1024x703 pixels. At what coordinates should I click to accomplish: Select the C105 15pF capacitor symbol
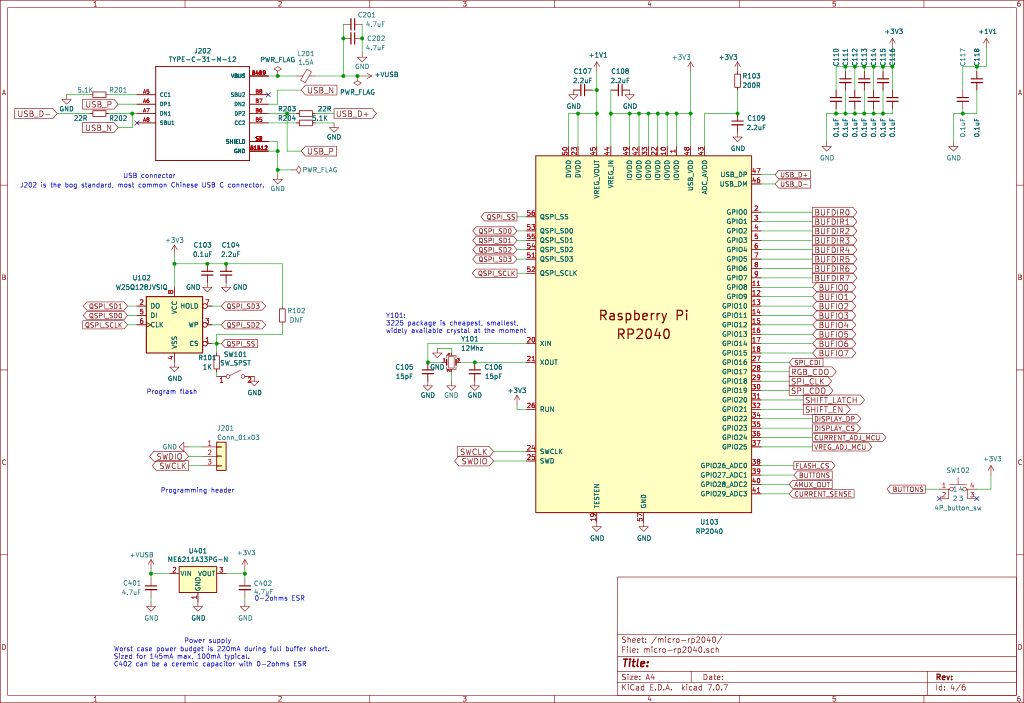coord(428,372)
